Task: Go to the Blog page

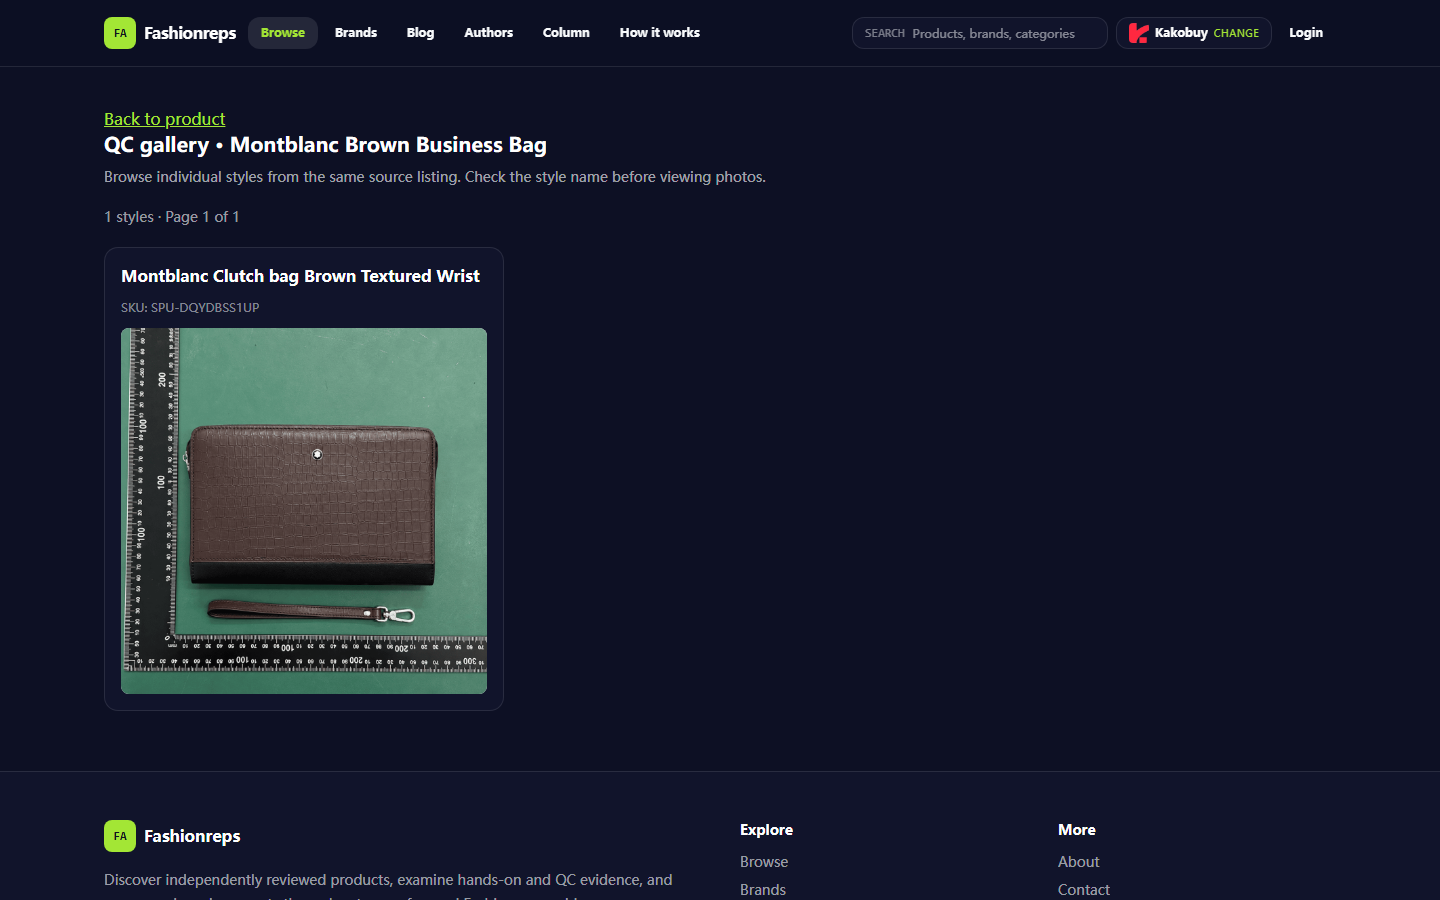Action: (x=420, y=33)
